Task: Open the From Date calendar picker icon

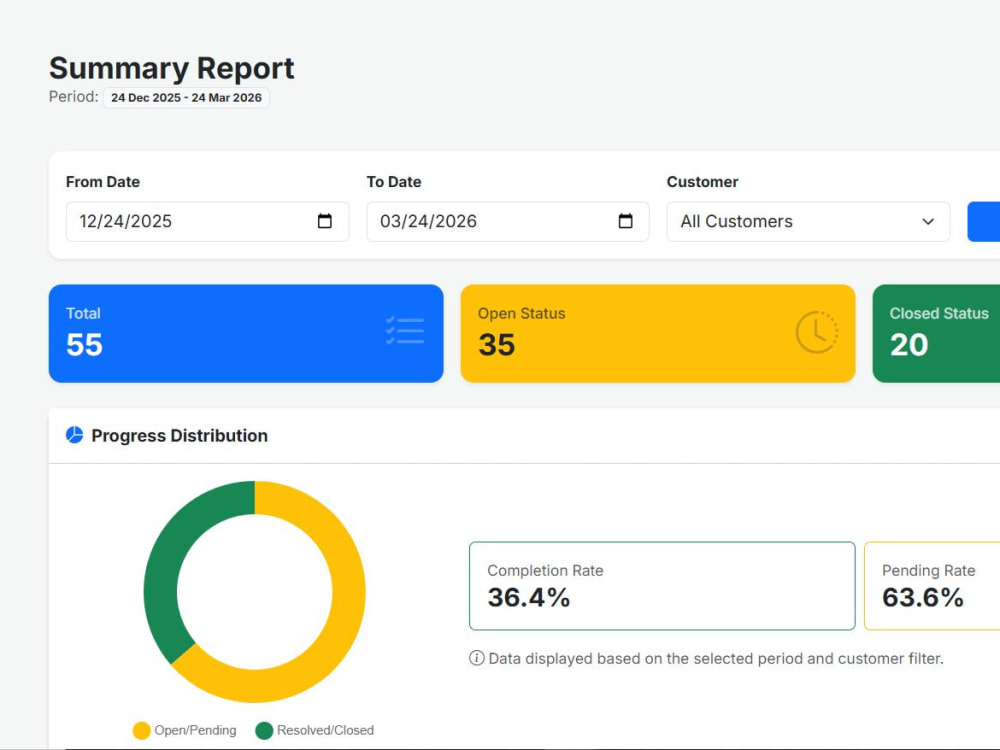Action: pos(325,221)
